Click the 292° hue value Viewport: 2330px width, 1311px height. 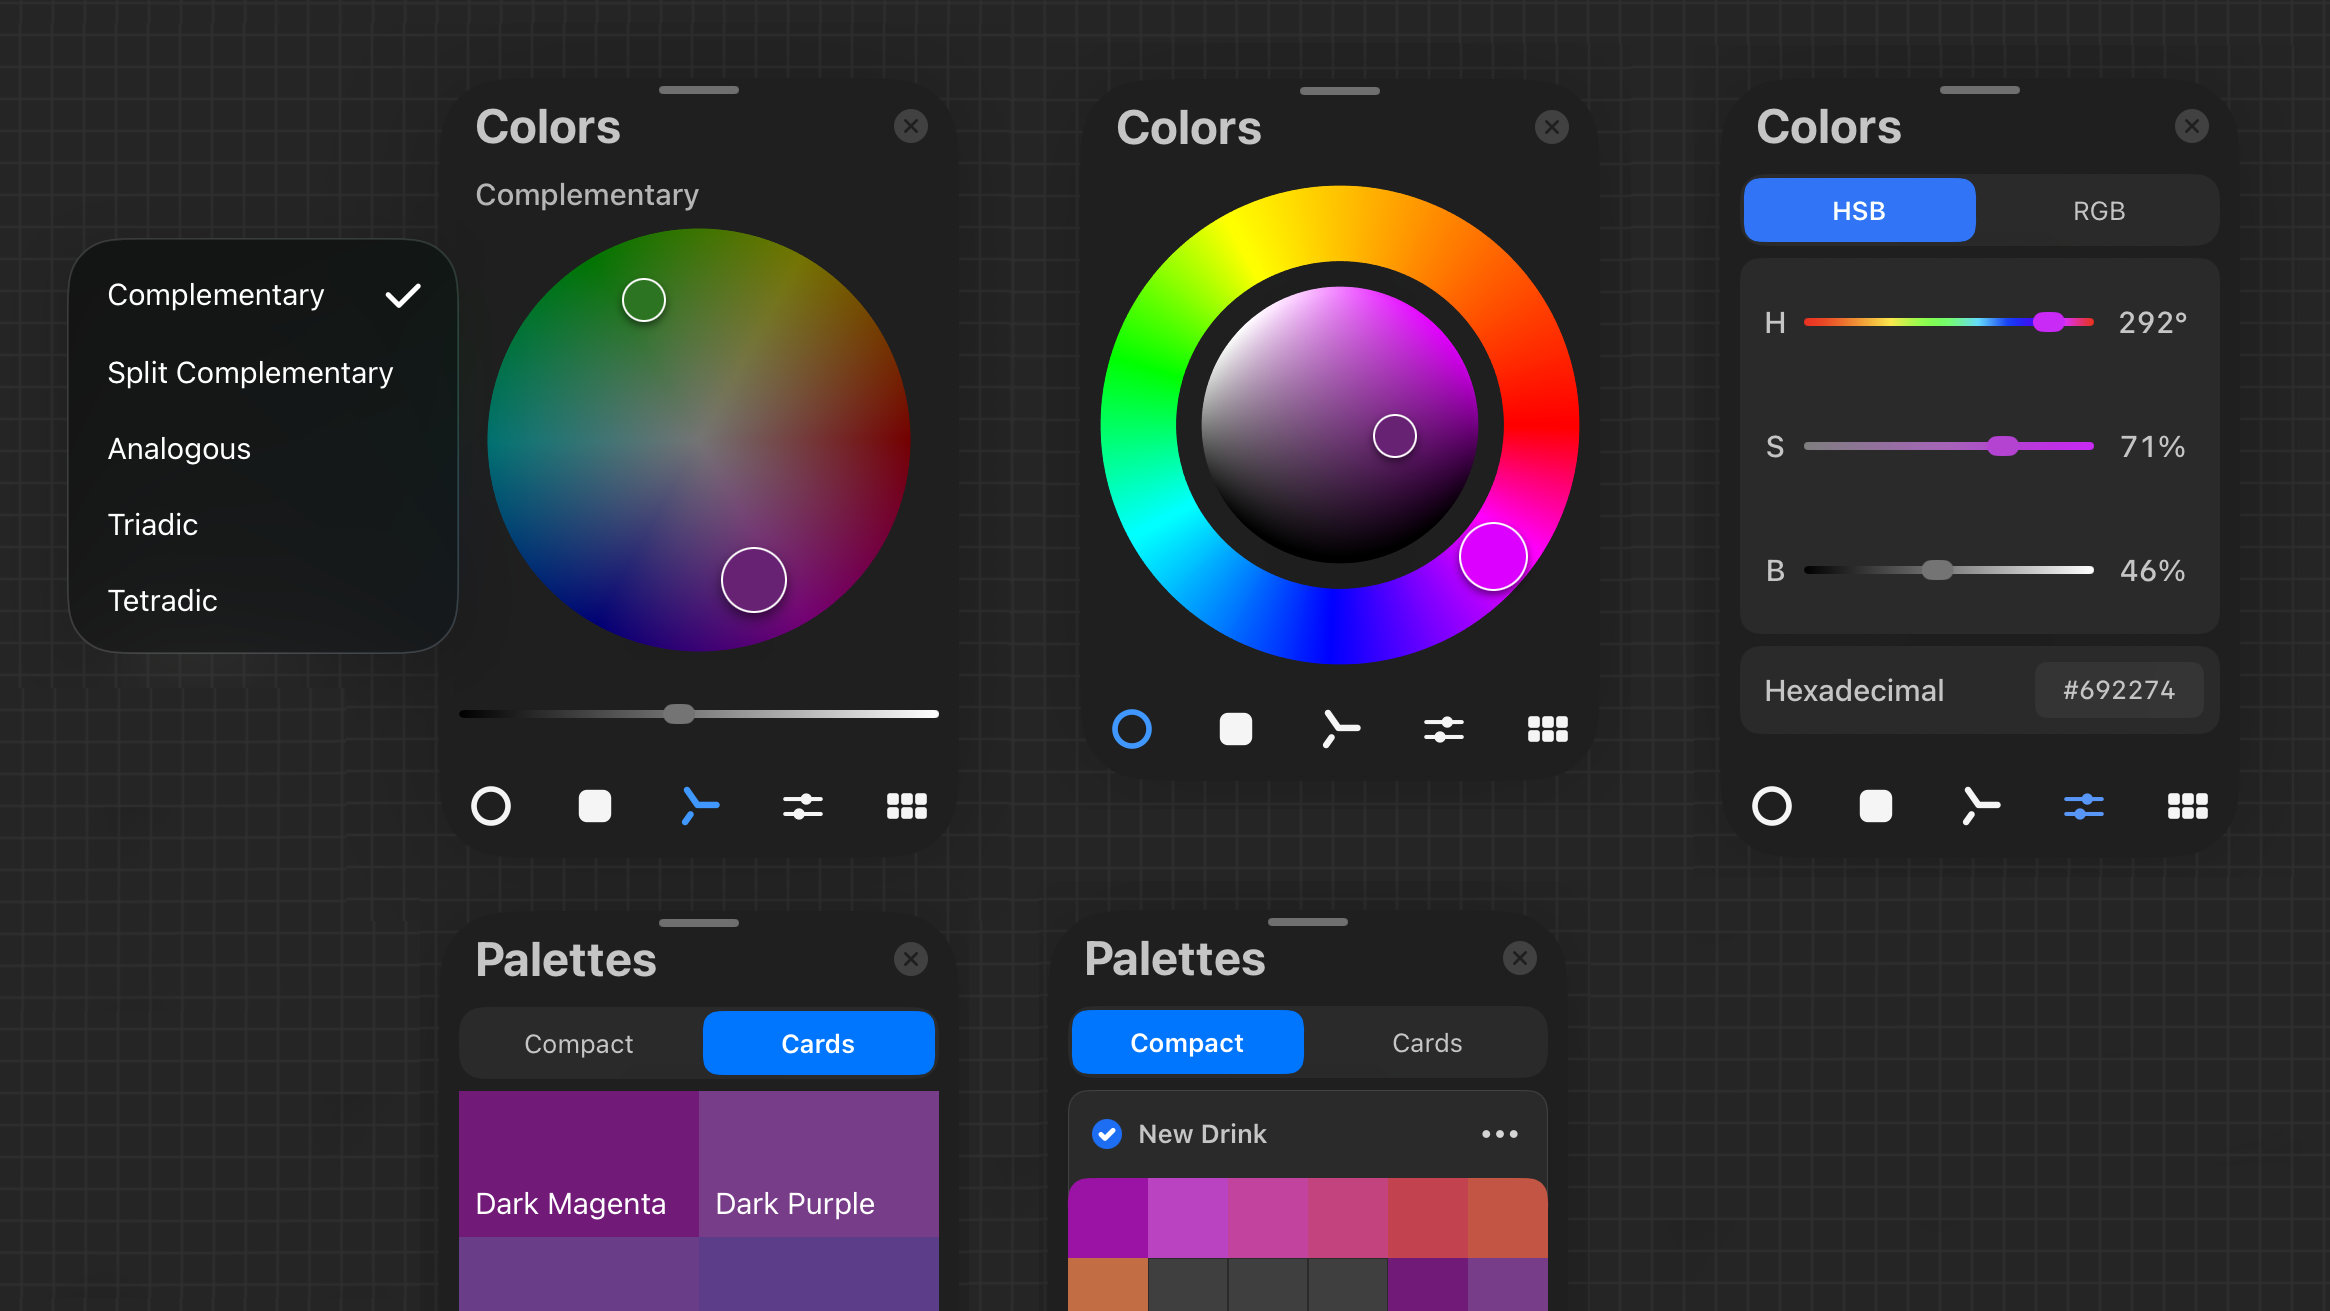pyautogui.click(x=2152, y=322)
